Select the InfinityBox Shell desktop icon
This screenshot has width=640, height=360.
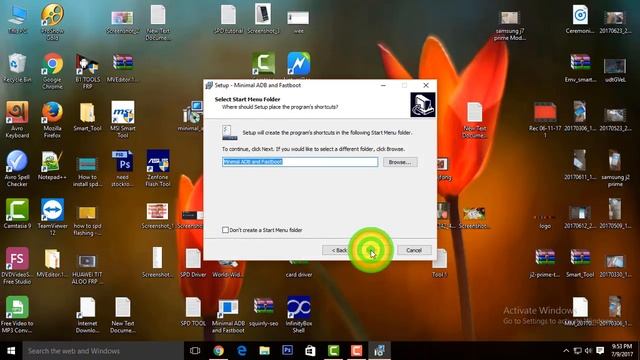coord(298,315)
